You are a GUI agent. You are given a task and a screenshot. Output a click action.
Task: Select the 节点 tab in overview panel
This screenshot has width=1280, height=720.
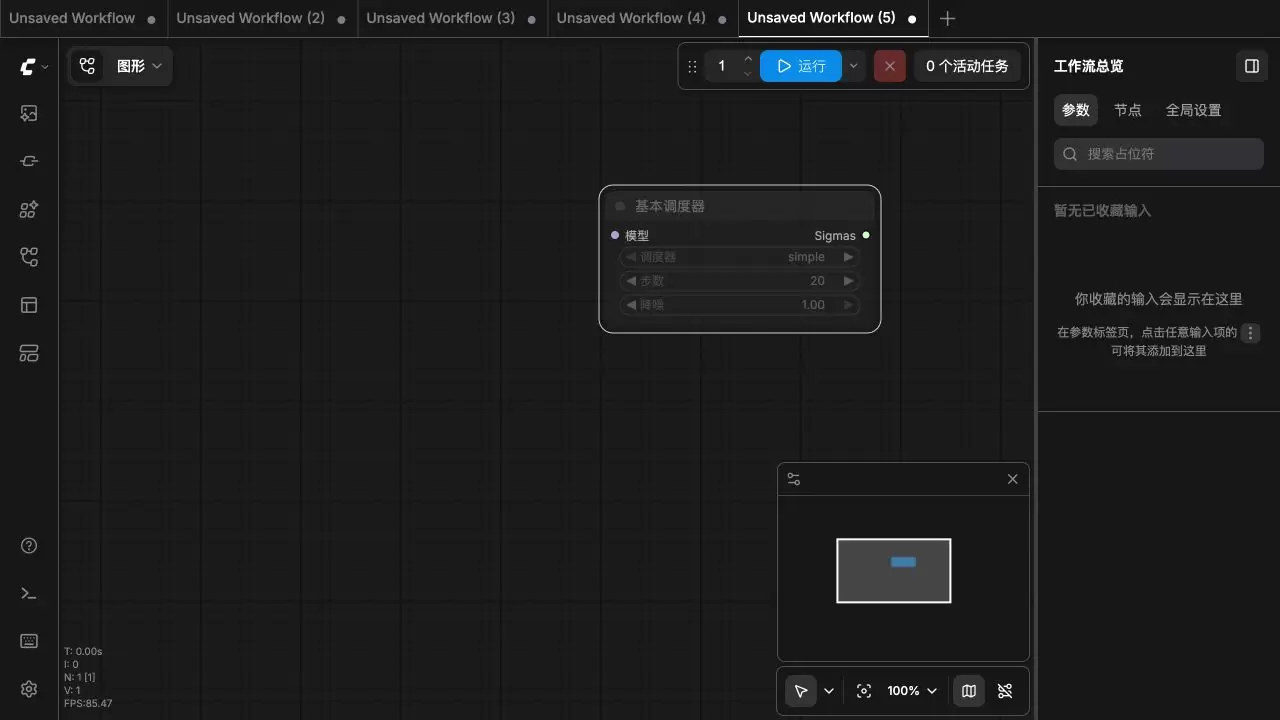[x=1128, y=110]
